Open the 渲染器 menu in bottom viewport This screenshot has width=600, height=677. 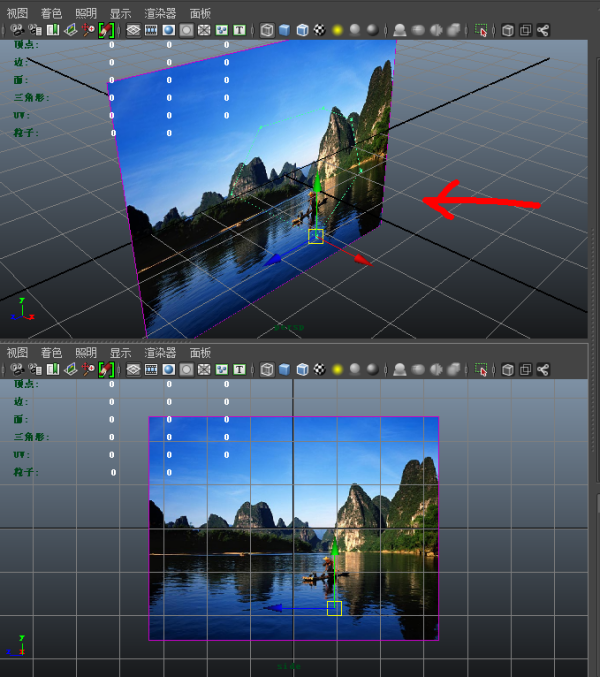point(160,353)
